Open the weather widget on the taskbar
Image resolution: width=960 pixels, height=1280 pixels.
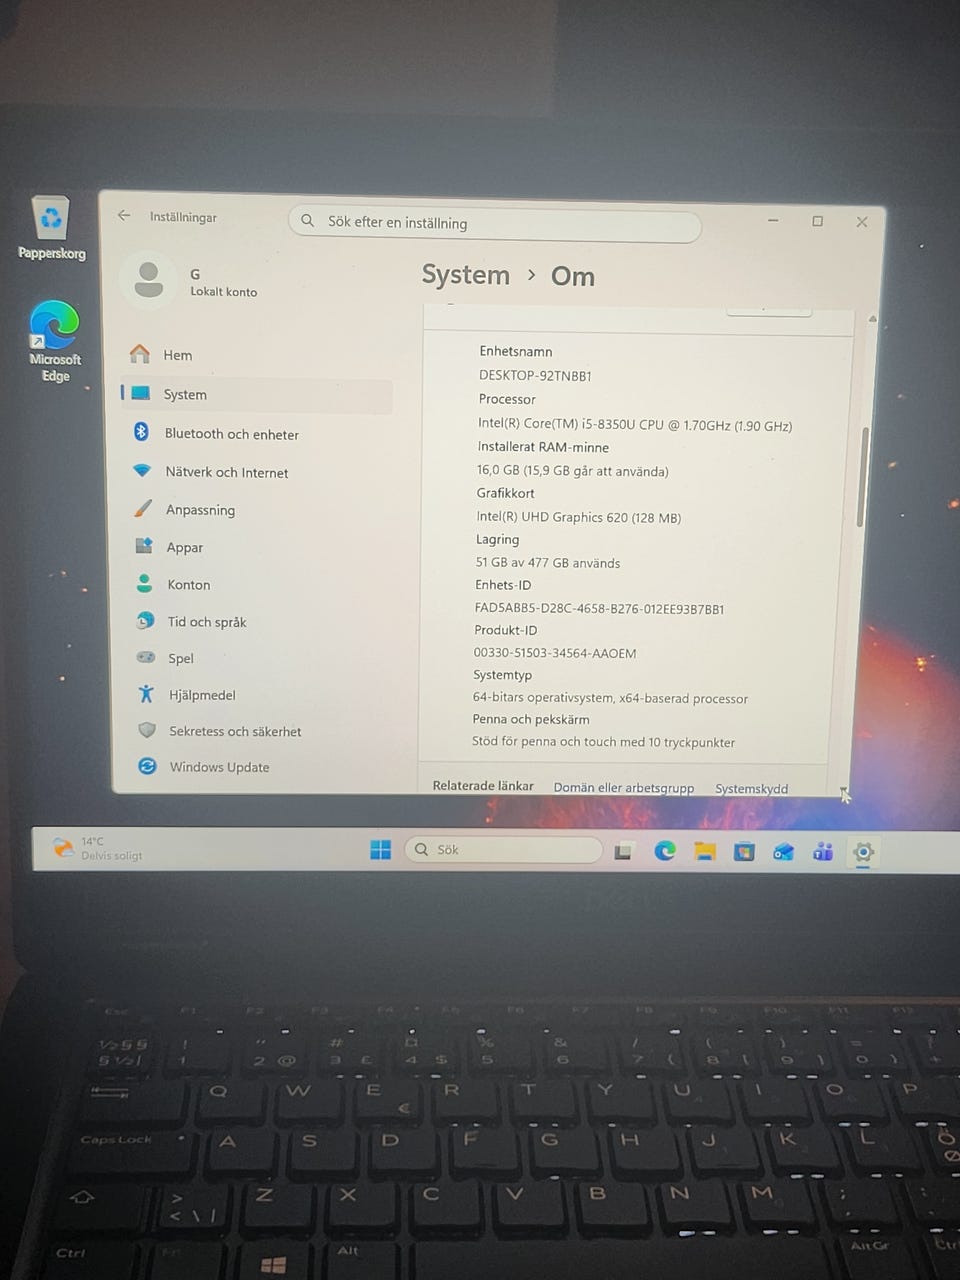98,849
